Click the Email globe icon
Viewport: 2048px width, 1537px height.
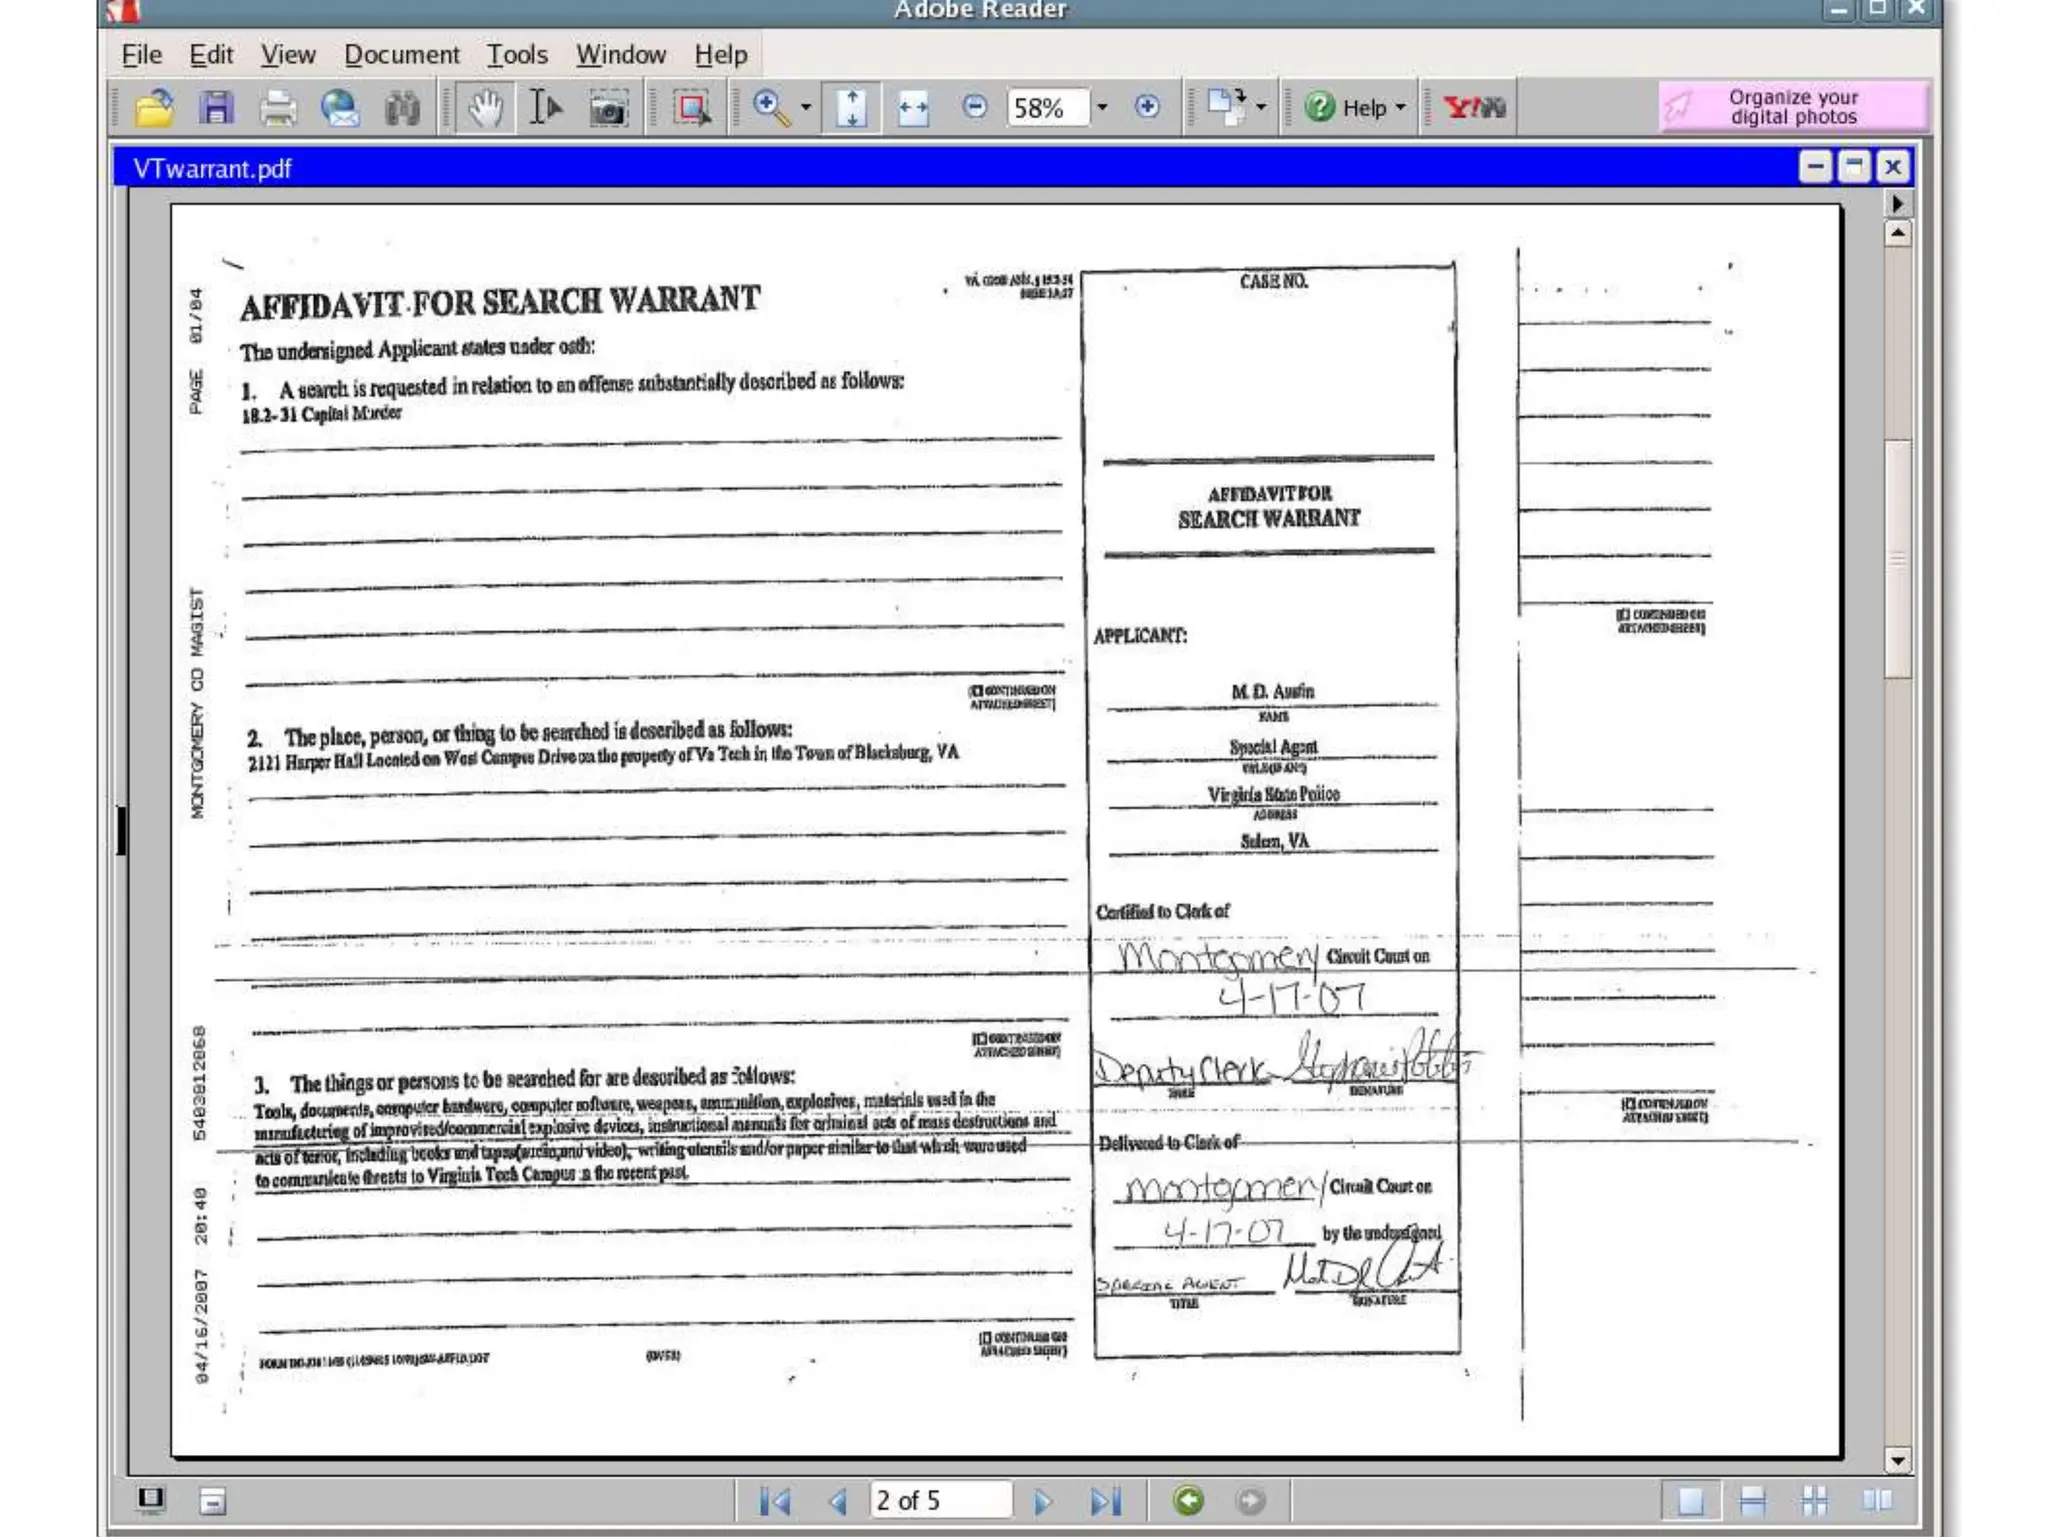tap(340, 108)
